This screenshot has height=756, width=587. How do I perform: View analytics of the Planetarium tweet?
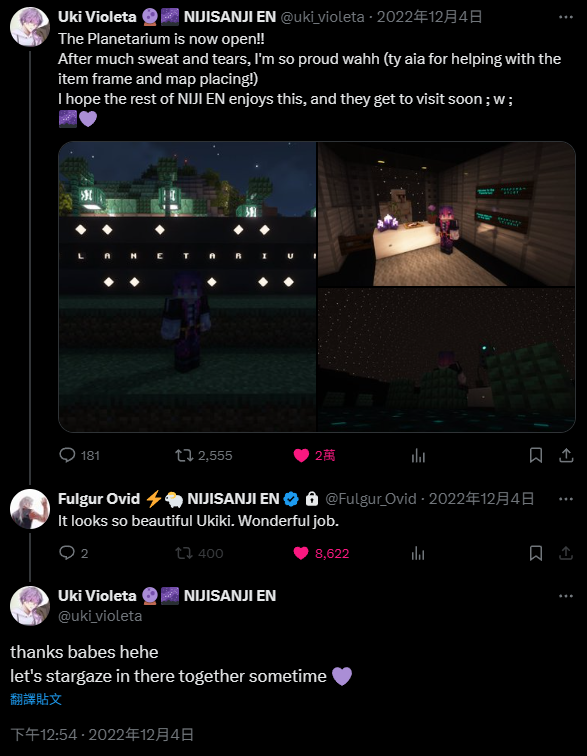click(418, 455)
